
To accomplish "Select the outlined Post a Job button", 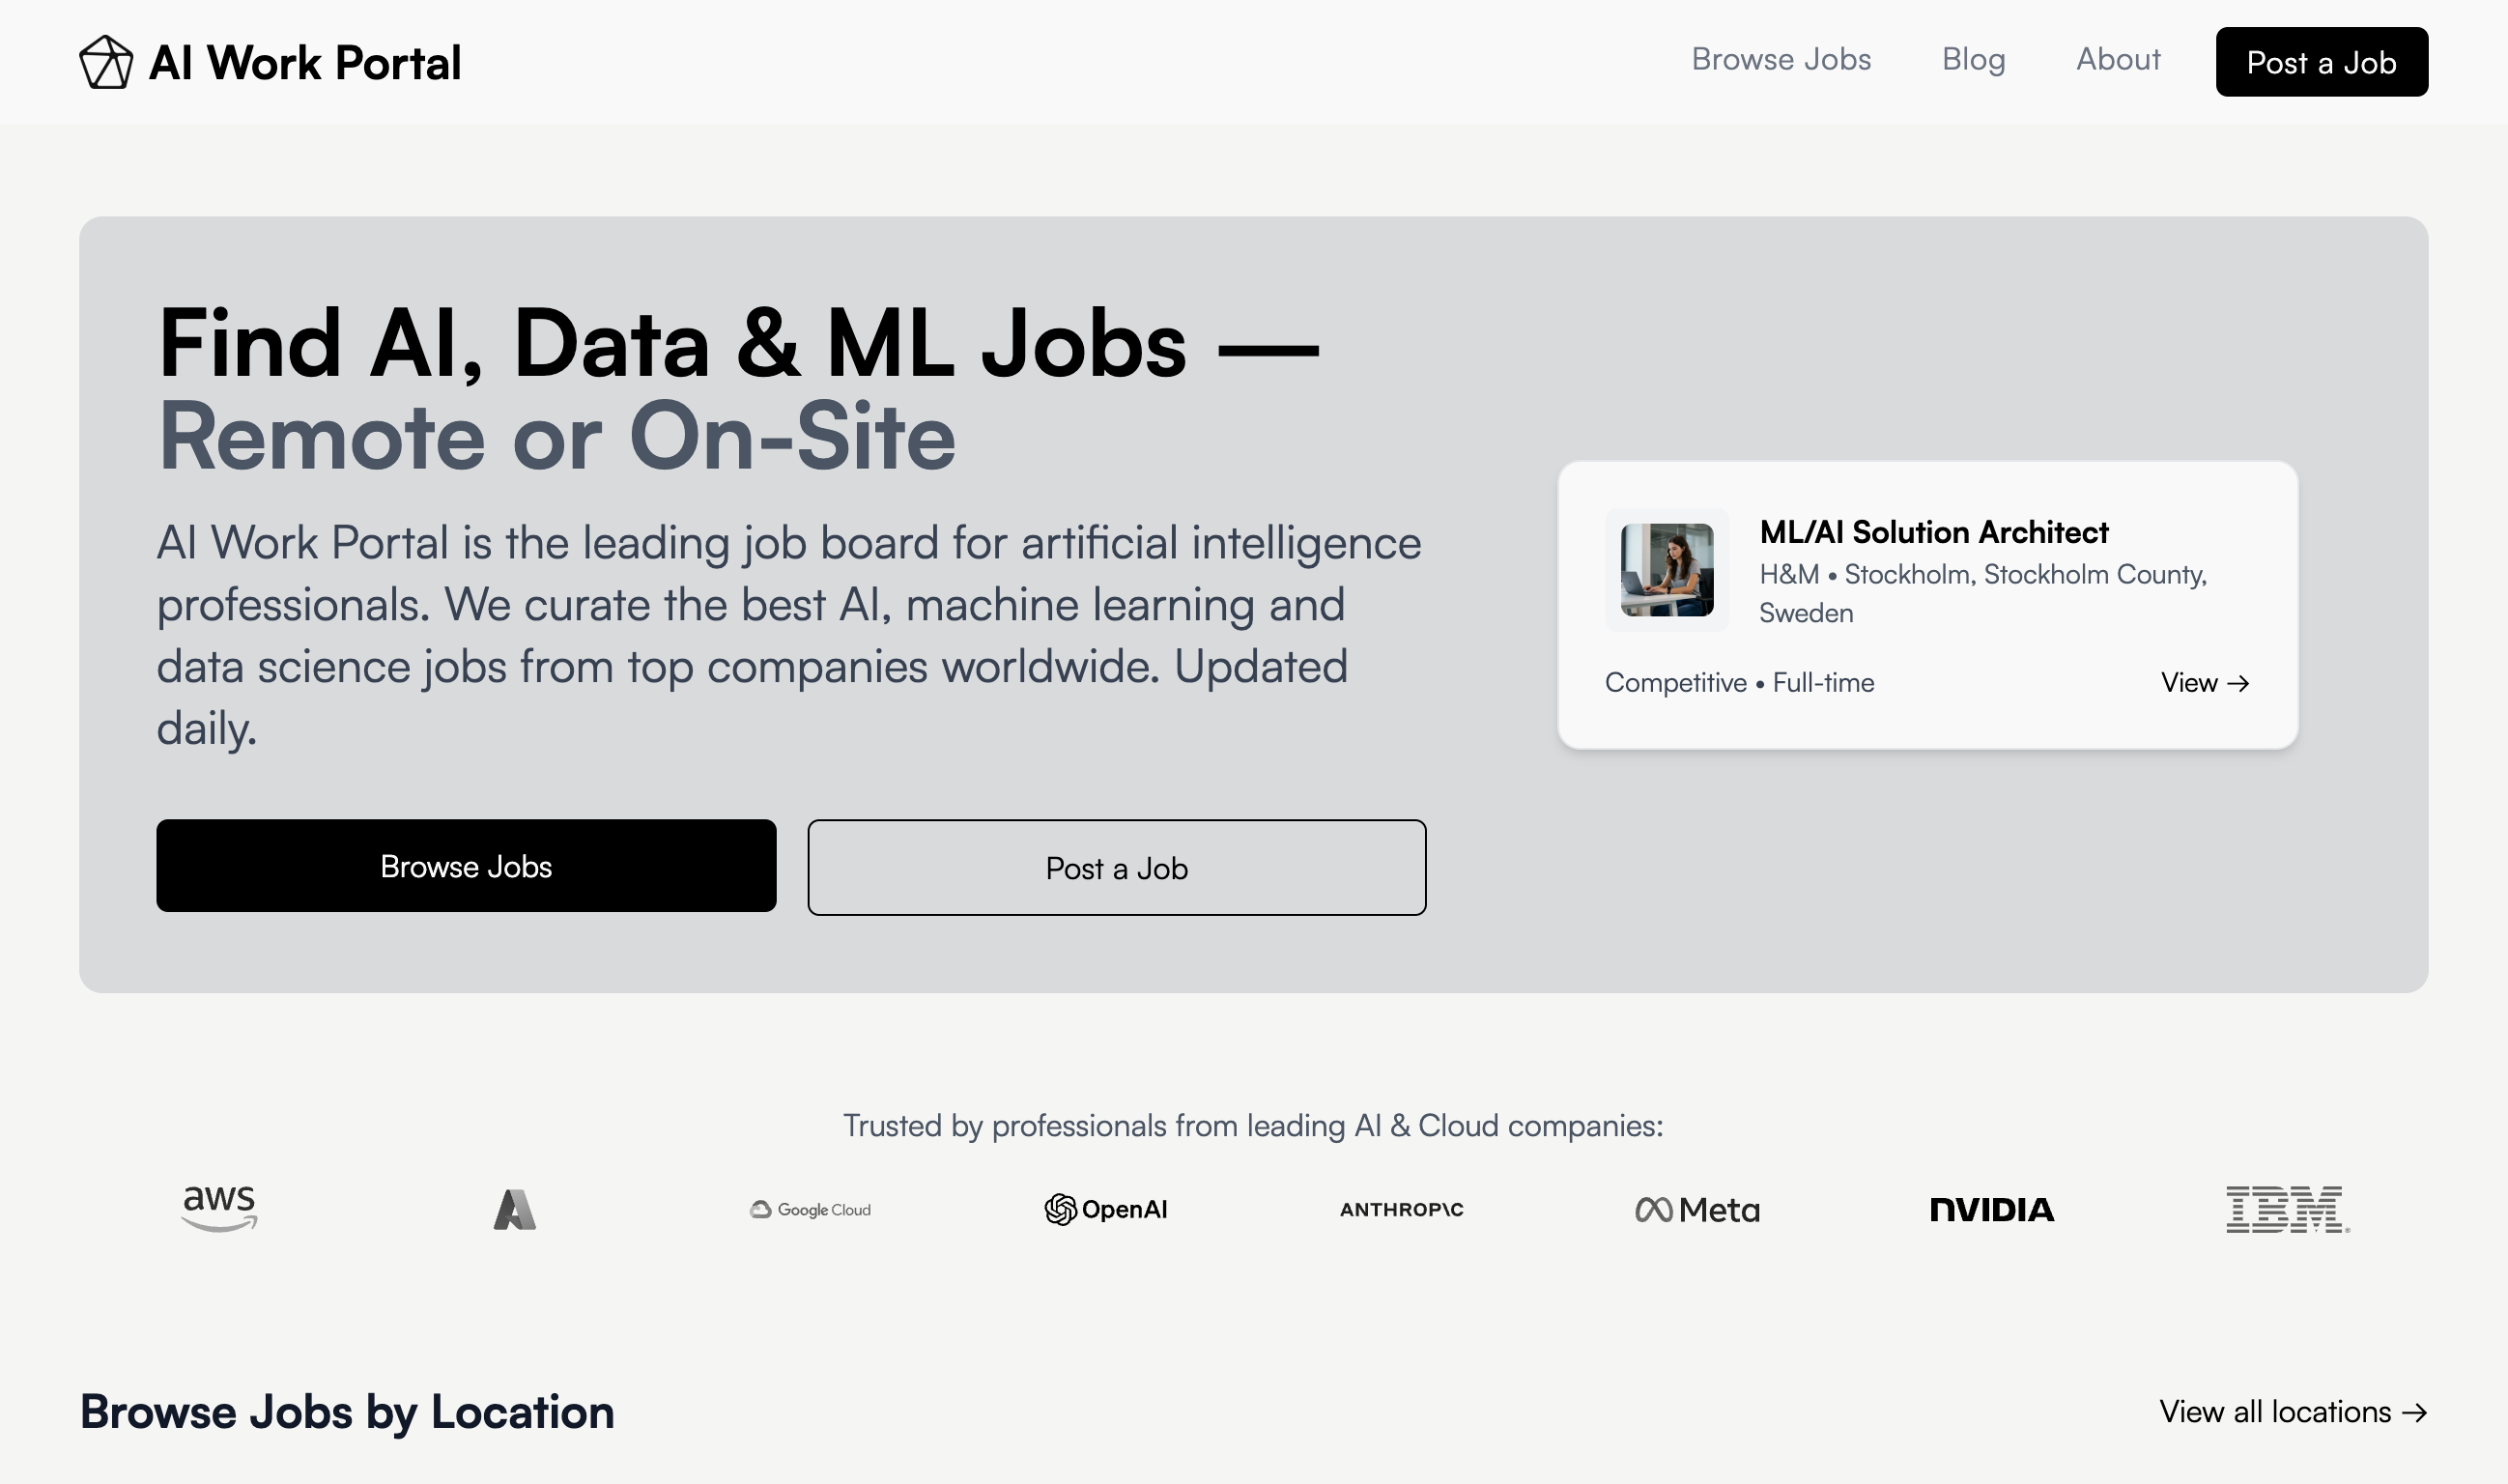I will coord(1116,867).
